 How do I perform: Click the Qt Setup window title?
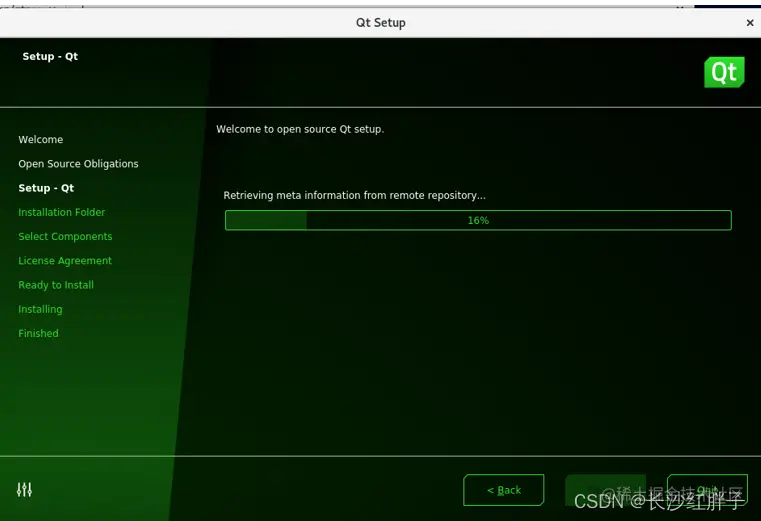[x=380, y=23]
